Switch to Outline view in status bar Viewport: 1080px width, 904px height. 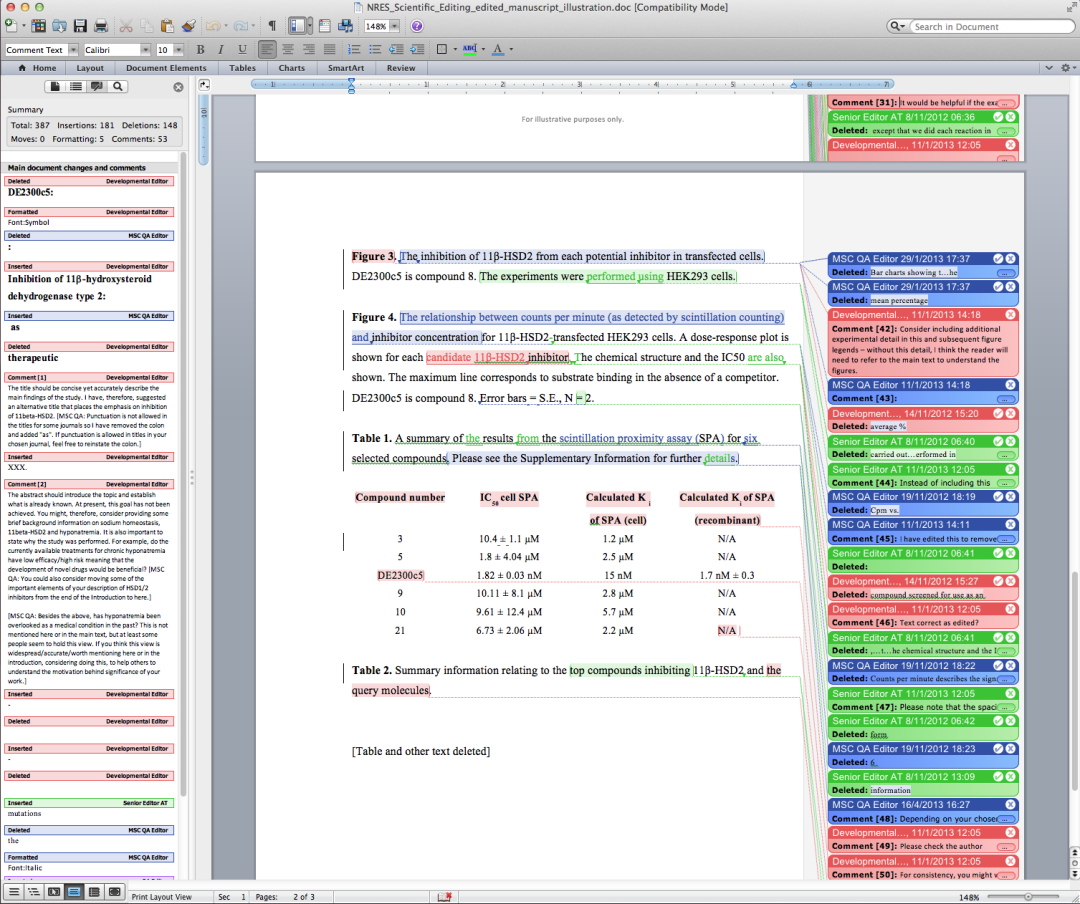[33, 892]
